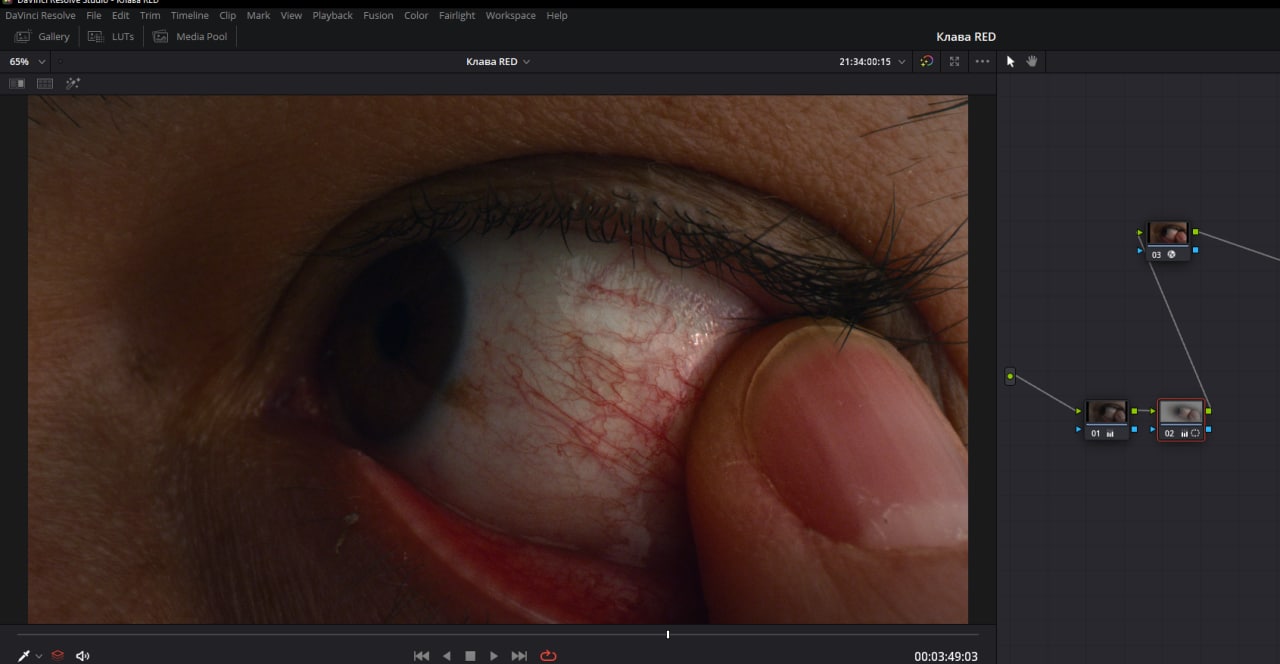Click node 02 blue key output
Viewport: 1280px width, 664px height.
(1209, 429)
